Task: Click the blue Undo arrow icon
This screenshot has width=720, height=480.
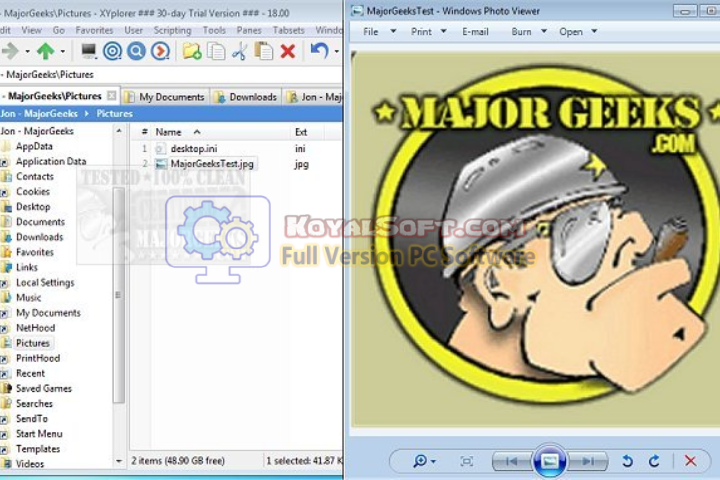Action: [x=320, y=51]
